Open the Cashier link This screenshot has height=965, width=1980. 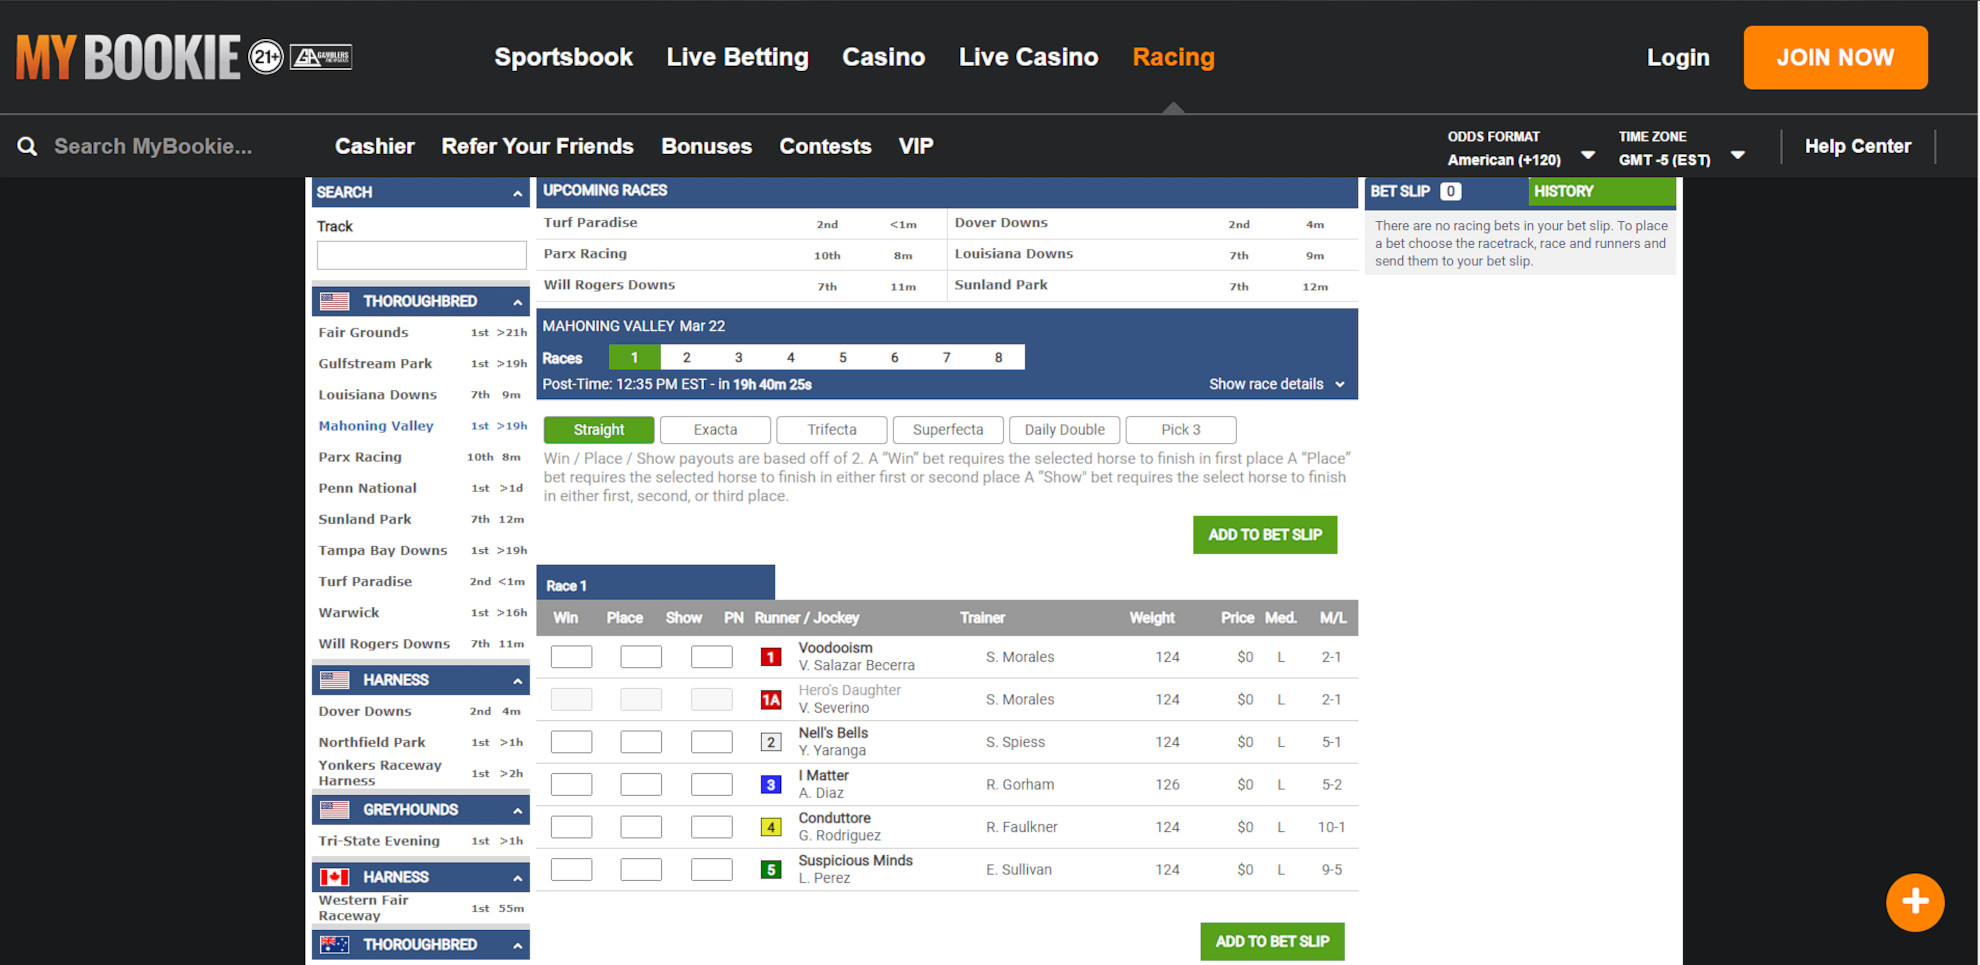pyautogui.click(x=375, y=146)
